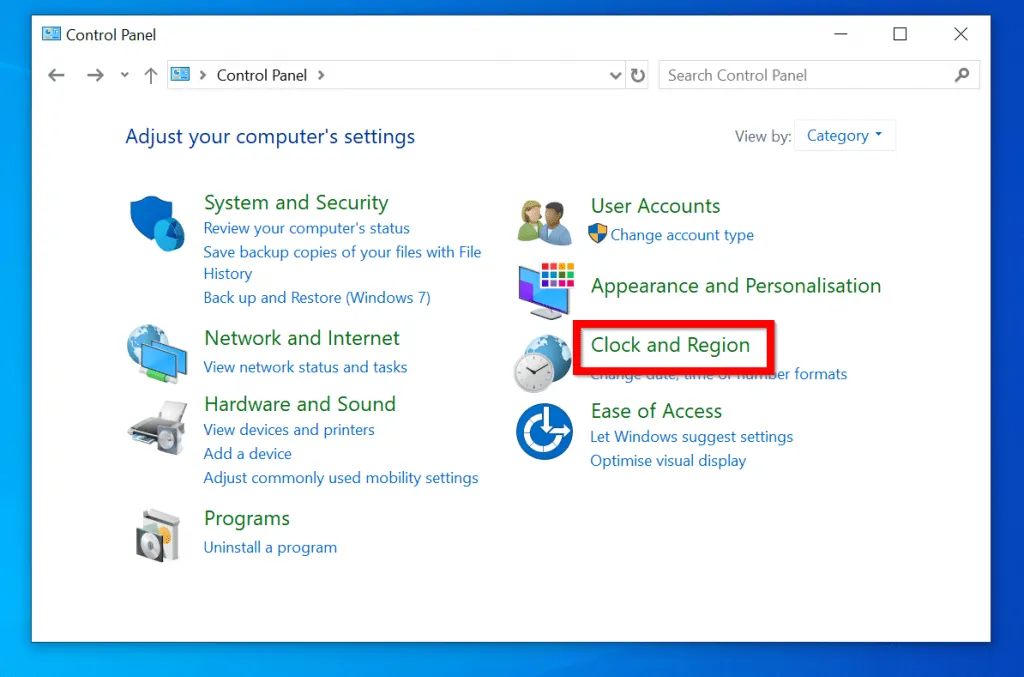This screenshot has width=1024, height=677.
Task: Open Save backup copies with File History
Action: click(x=342, y=262)
